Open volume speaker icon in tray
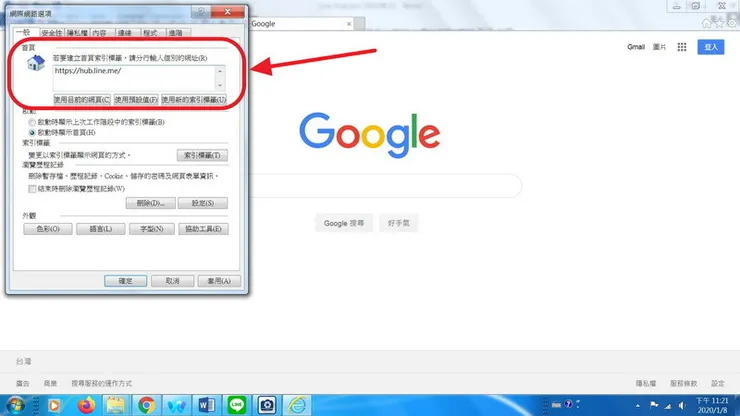Image resolution: width=740 pixels, height=416 pixels. (682, 405)
